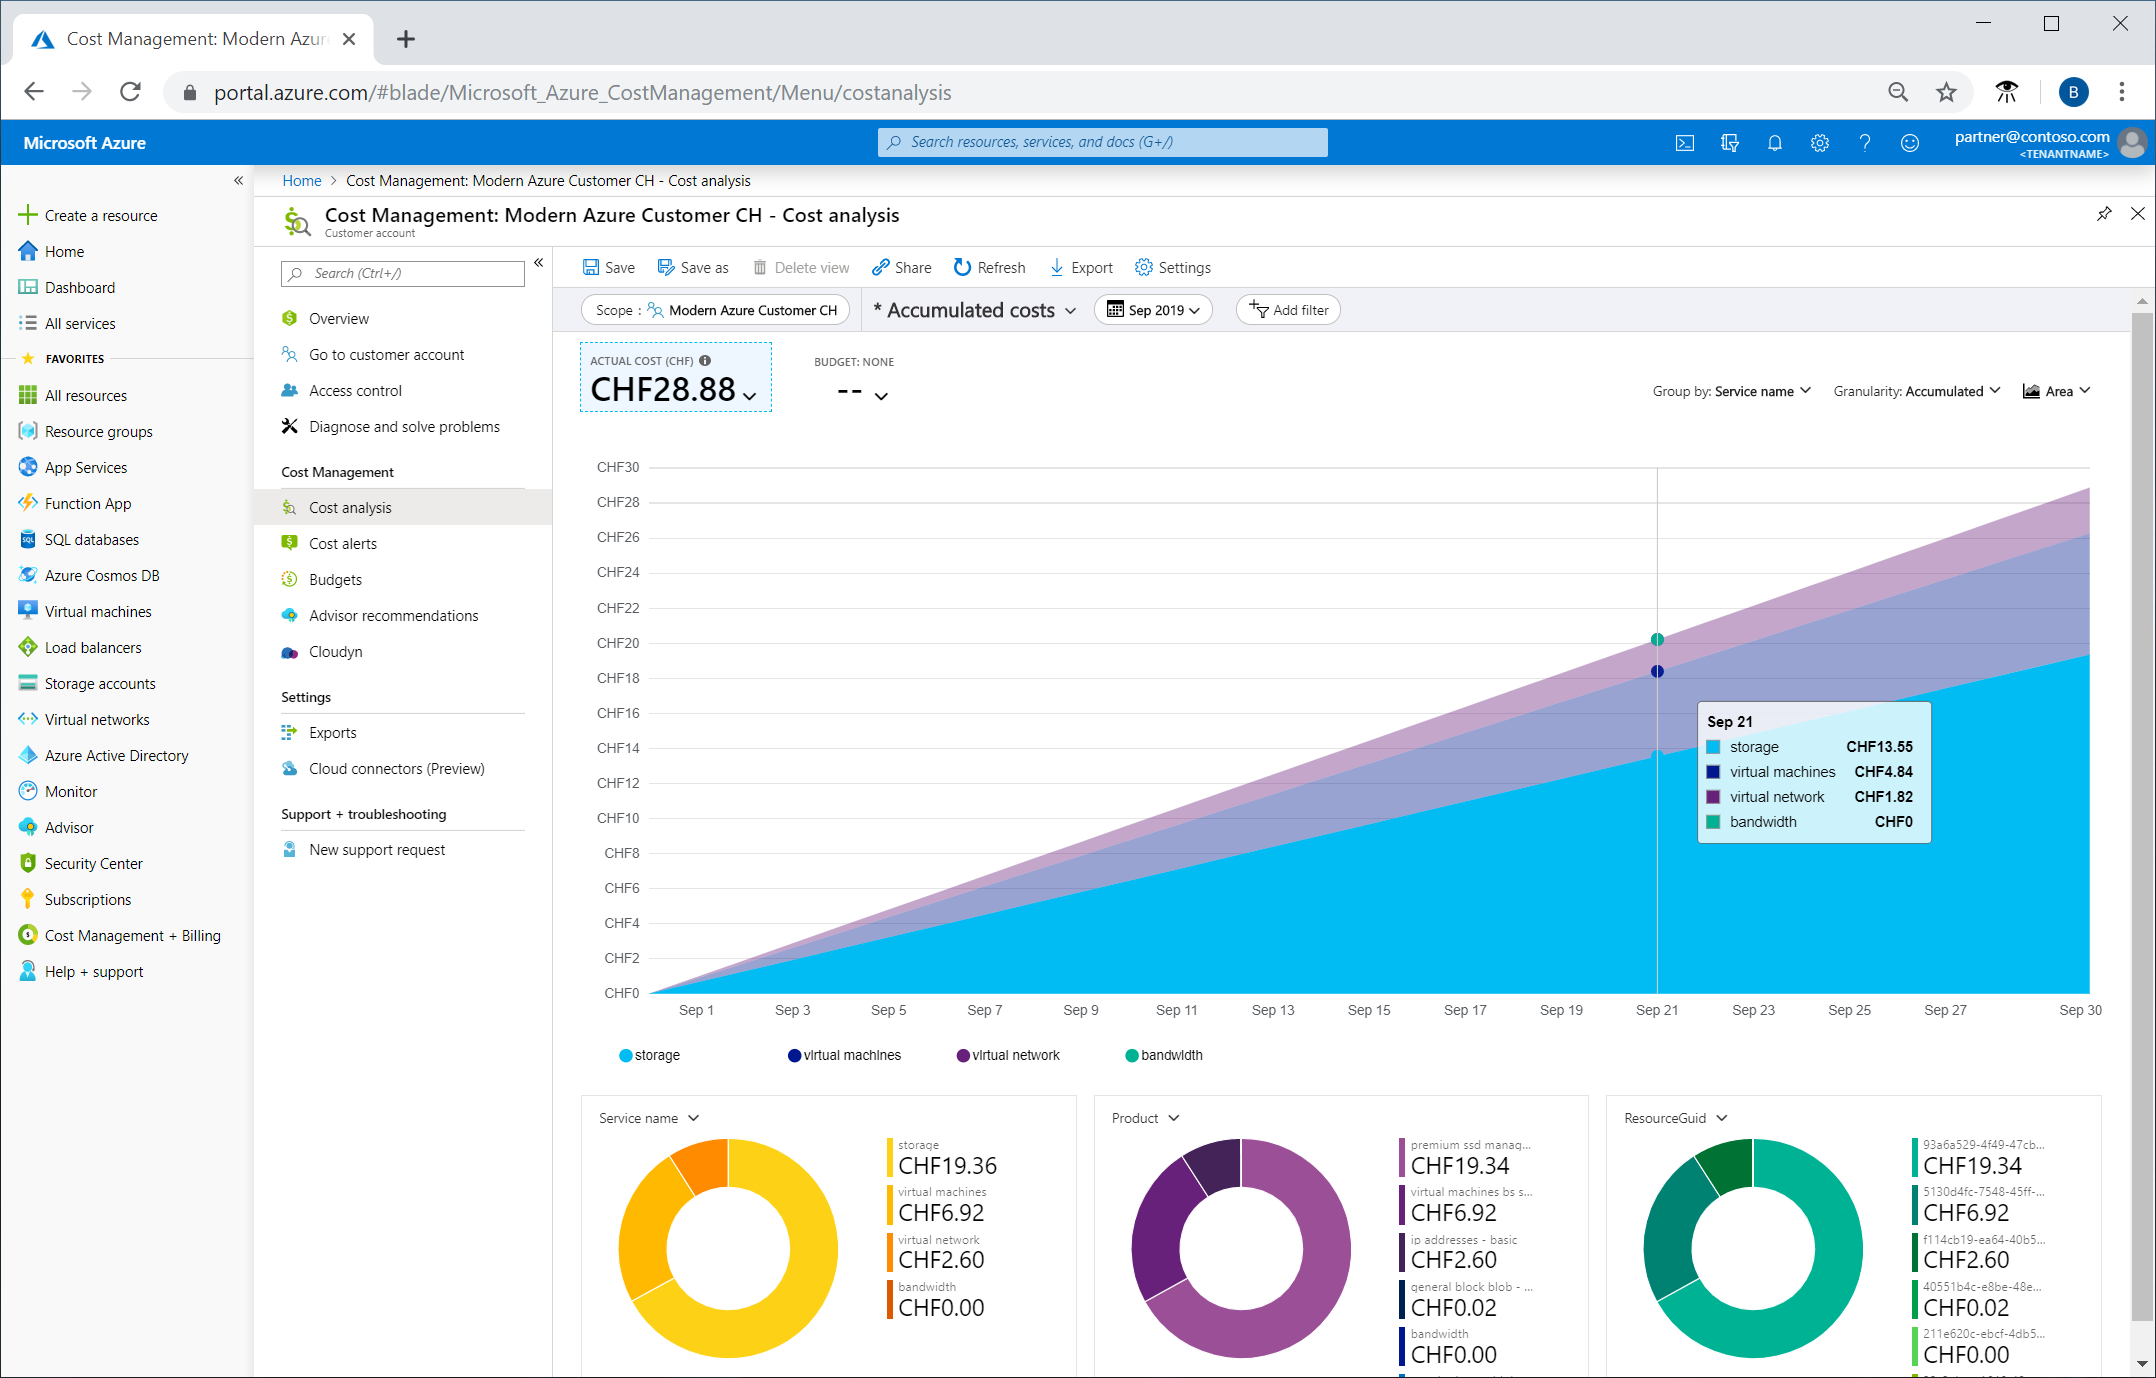Screen dimensions: 2156x1378
Task: Open Budgets in Cost Management menu
Action: [x=335, y=579]
